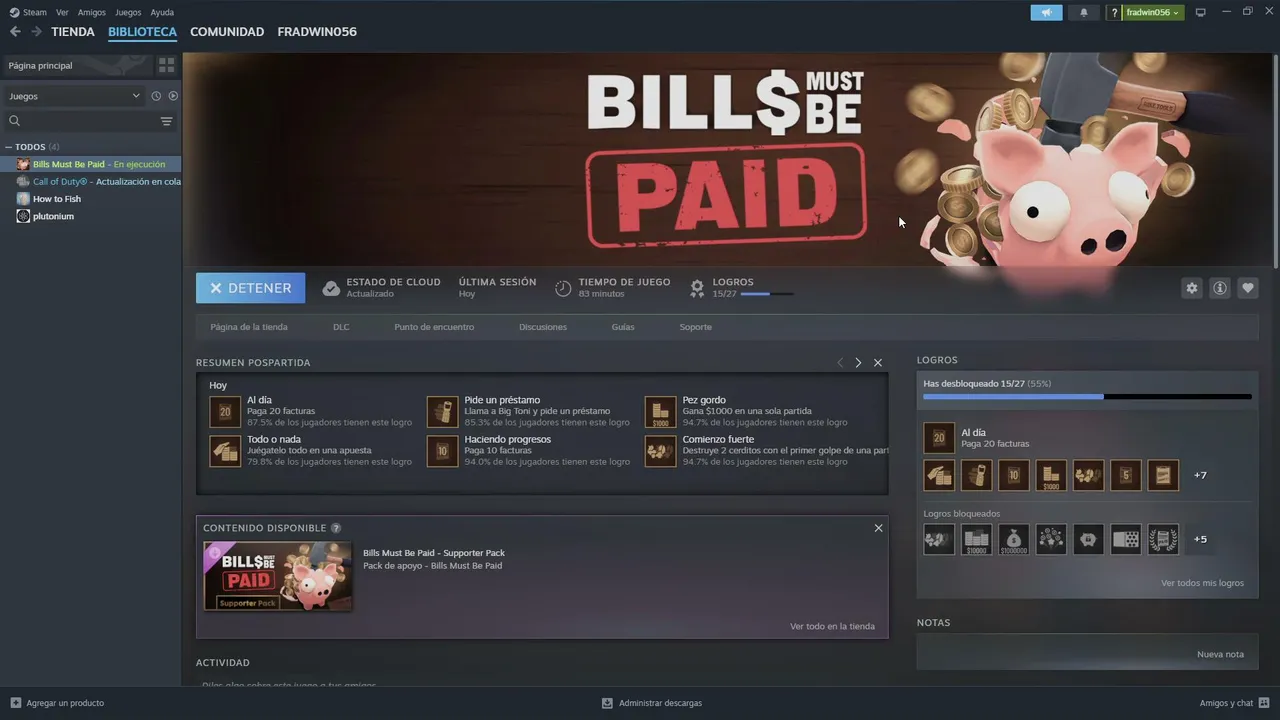Screen dimensions: 1280x720
Task: Click the Agregar un producto plus icon
Action: click(x=15, y=703)
